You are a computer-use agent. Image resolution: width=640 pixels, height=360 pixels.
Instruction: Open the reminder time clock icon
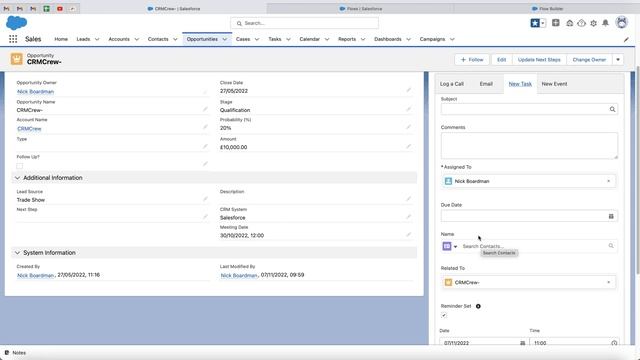(x=614, y=343)
